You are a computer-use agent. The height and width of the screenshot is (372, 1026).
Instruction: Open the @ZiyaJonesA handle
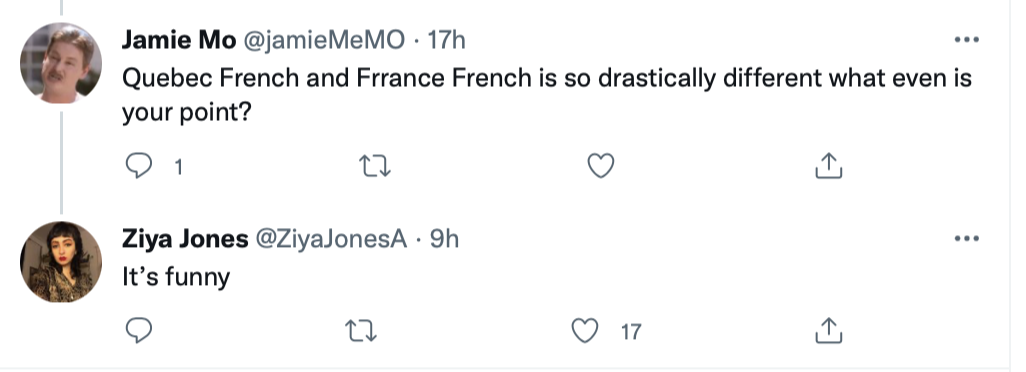(x=332, y=239)
